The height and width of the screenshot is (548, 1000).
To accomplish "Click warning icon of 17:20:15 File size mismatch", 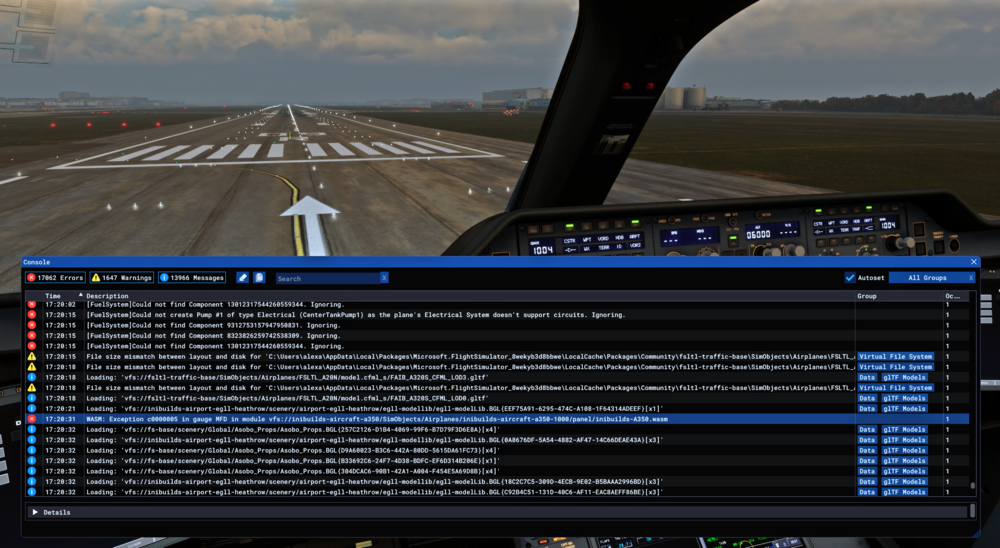I will click(x=31, y=357).
